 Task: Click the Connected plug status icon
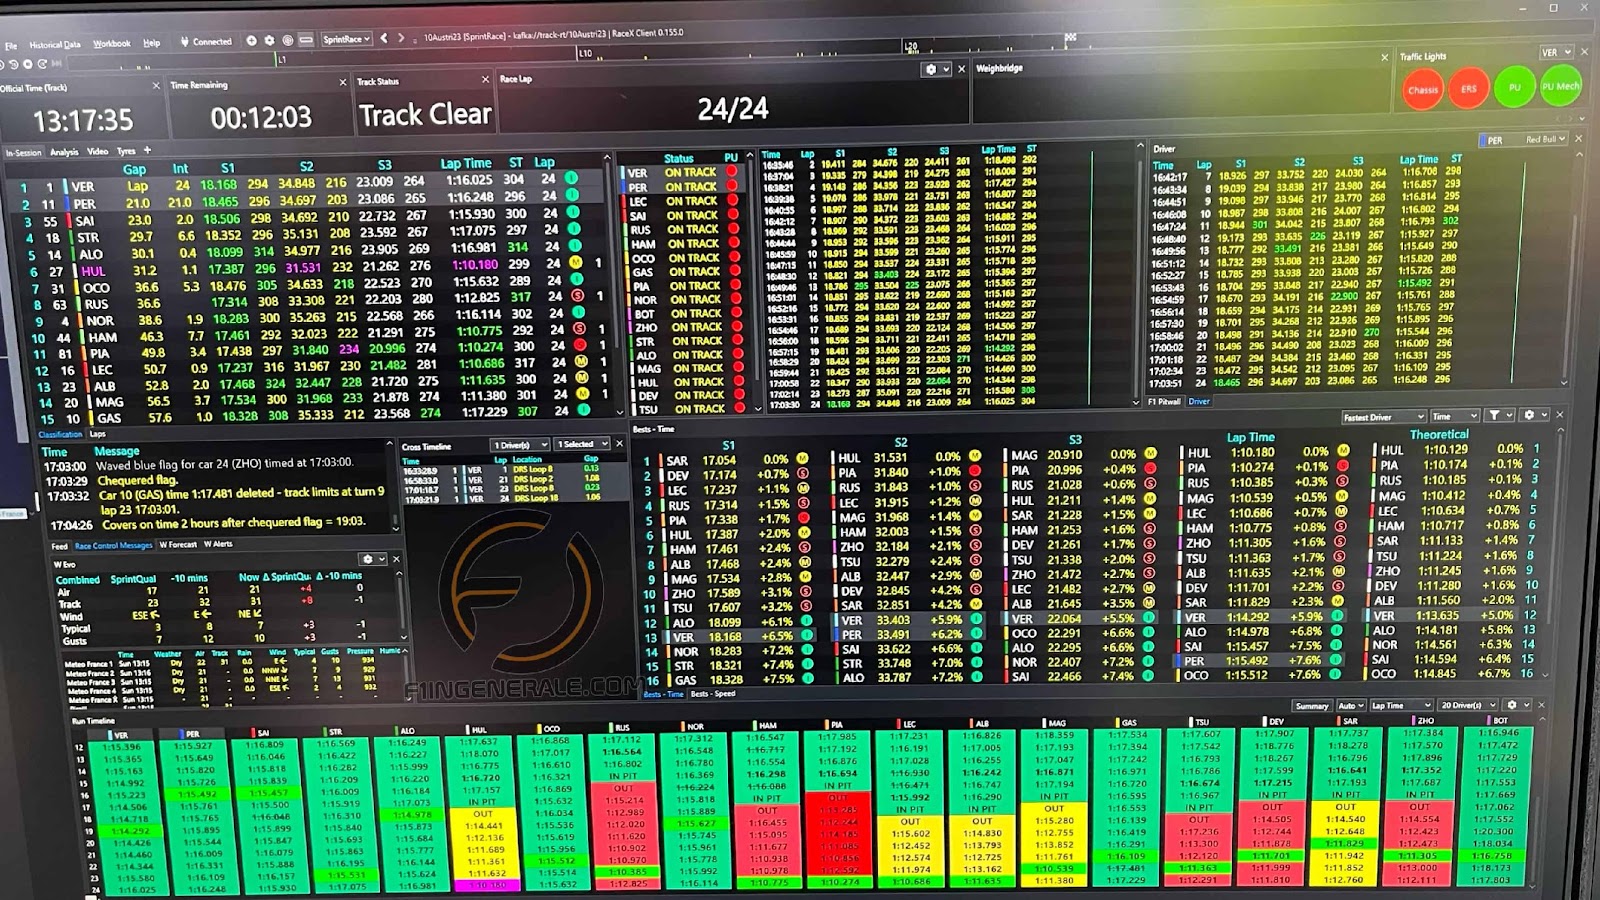(184, 42)
